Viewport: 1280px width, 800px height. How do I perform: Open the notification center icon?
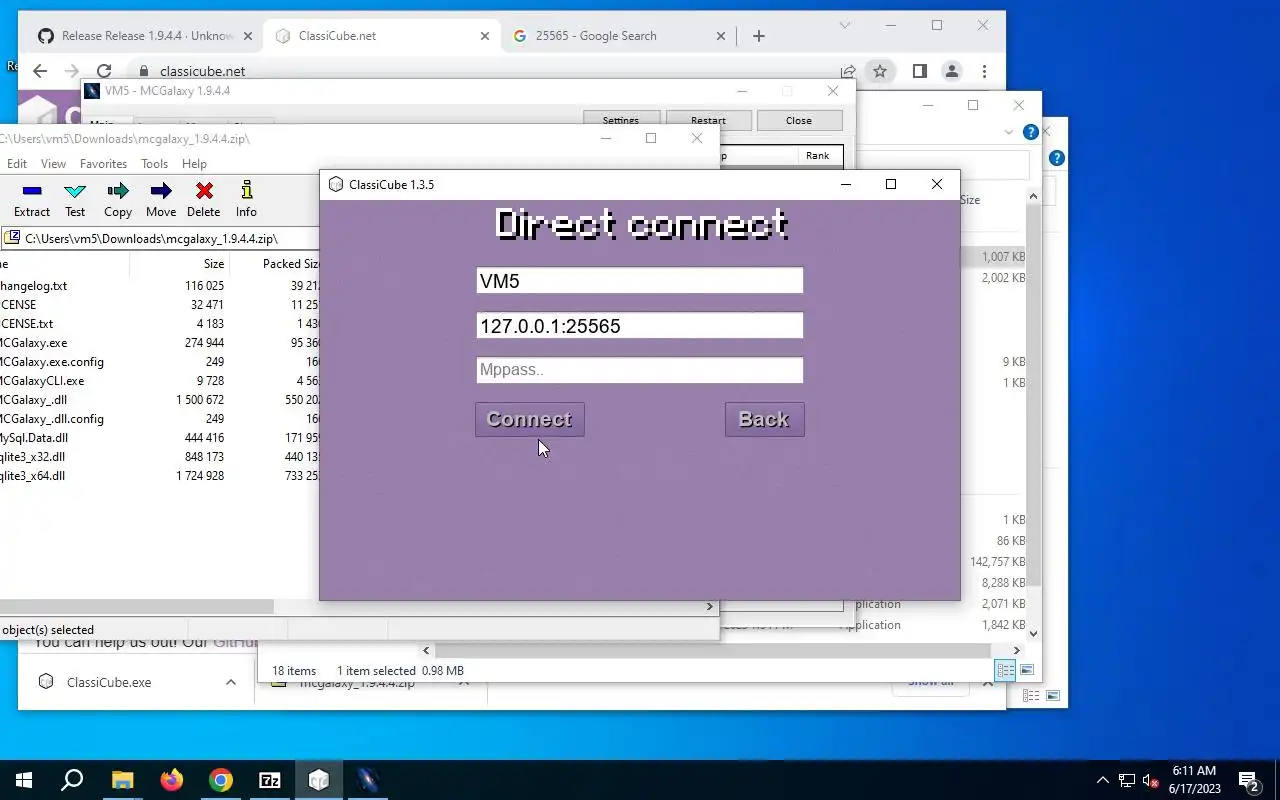pos(1249,780)
